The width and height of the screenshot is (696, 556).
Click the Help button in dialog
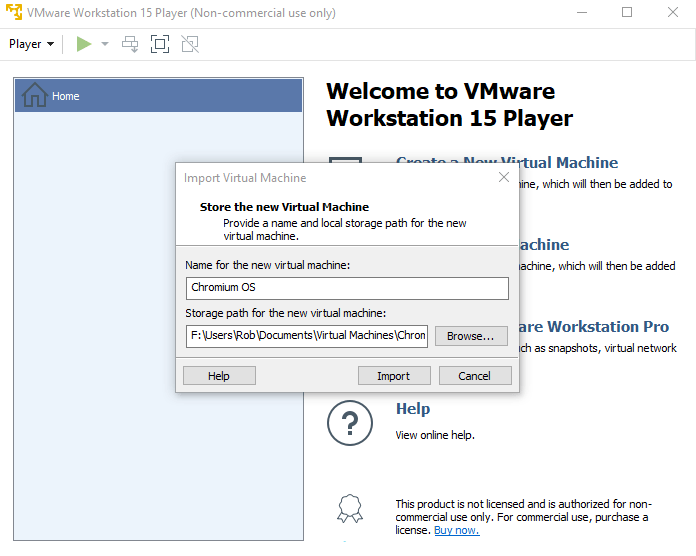tap(219, 375)
